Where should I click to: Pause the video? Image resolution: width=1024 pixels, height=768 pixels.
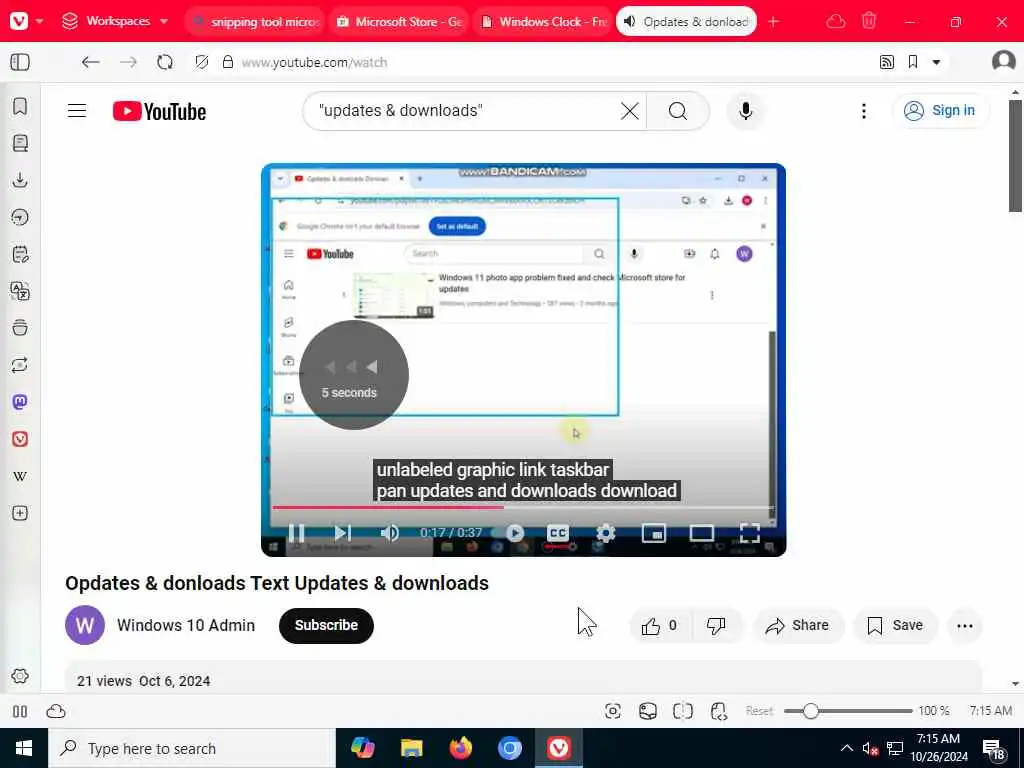coord(296,533)
